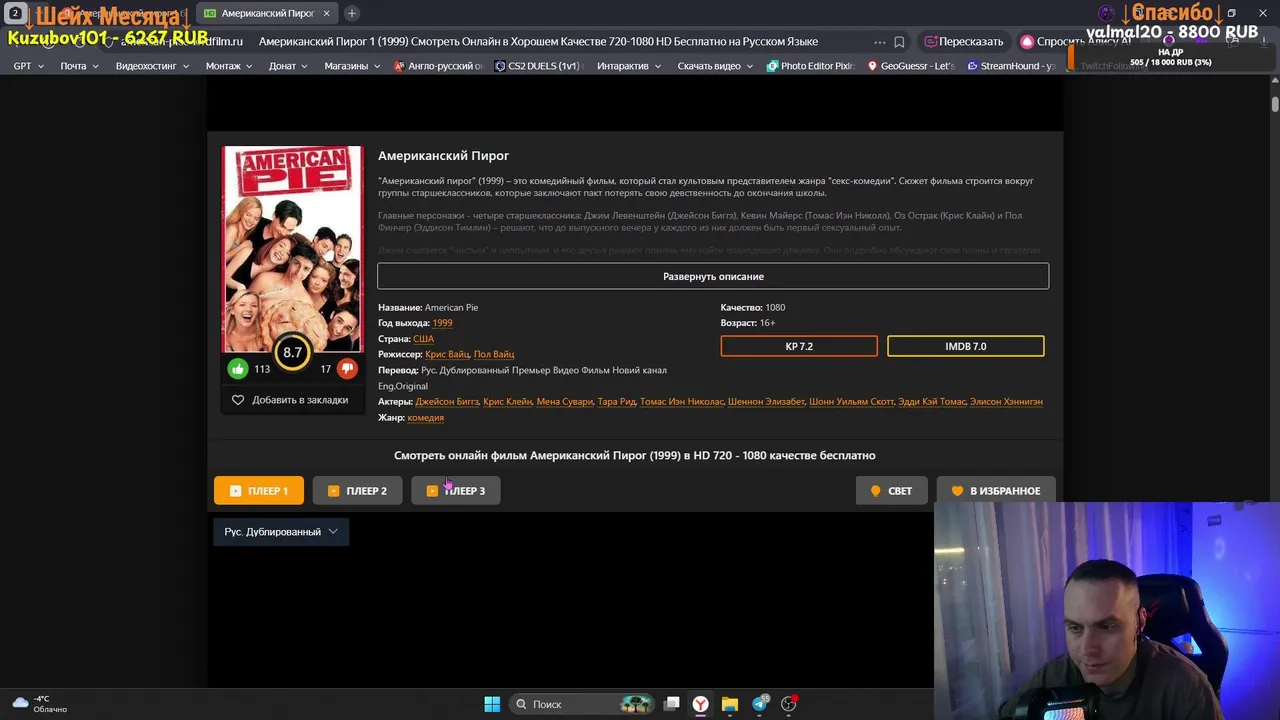Open the Рус. Дублированный translation dropdown
The width and height of the screenshot is (1280, 720).
[x=281, y=532]
